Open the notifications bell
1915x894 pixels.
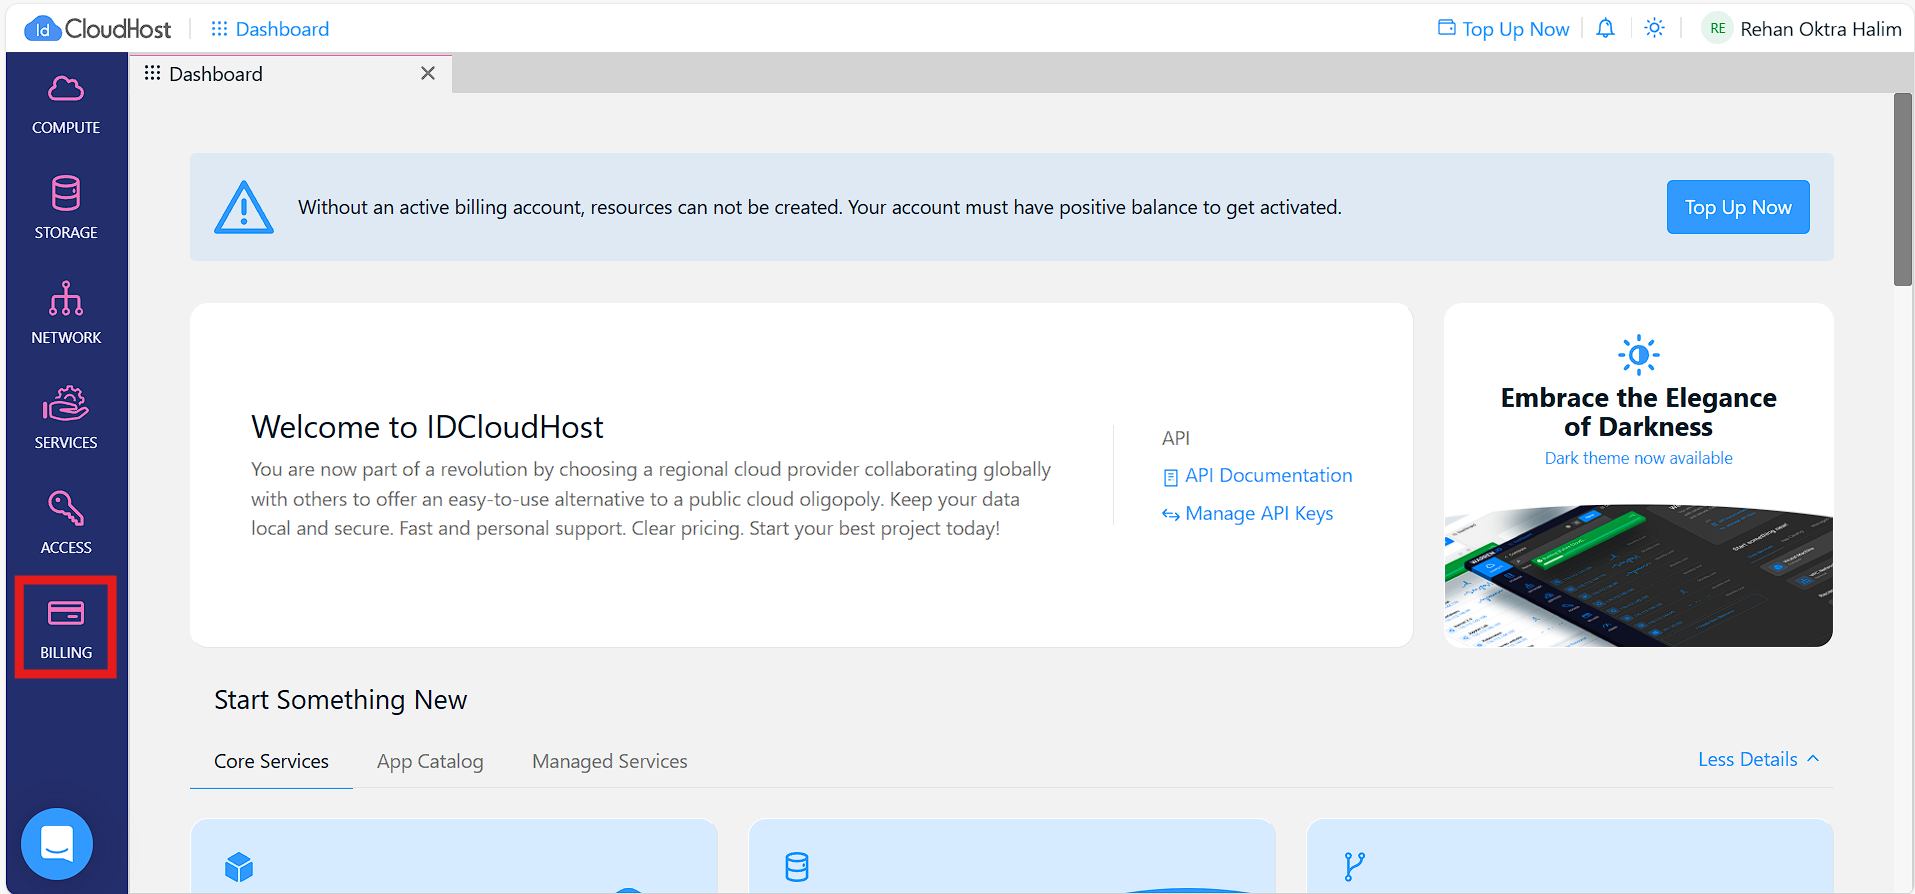1605,28
